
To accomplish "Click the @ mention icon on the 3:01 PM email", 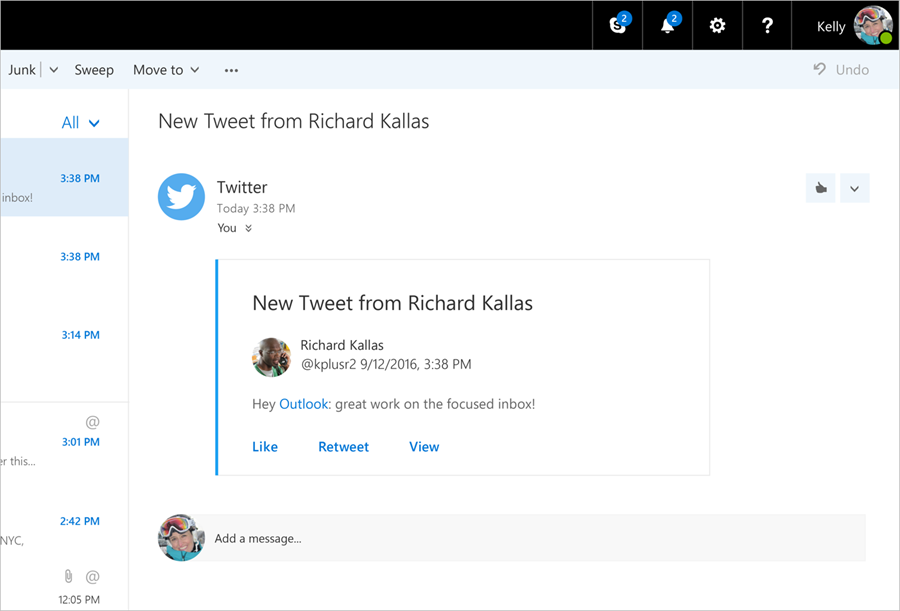I will (x=93, y=424).
